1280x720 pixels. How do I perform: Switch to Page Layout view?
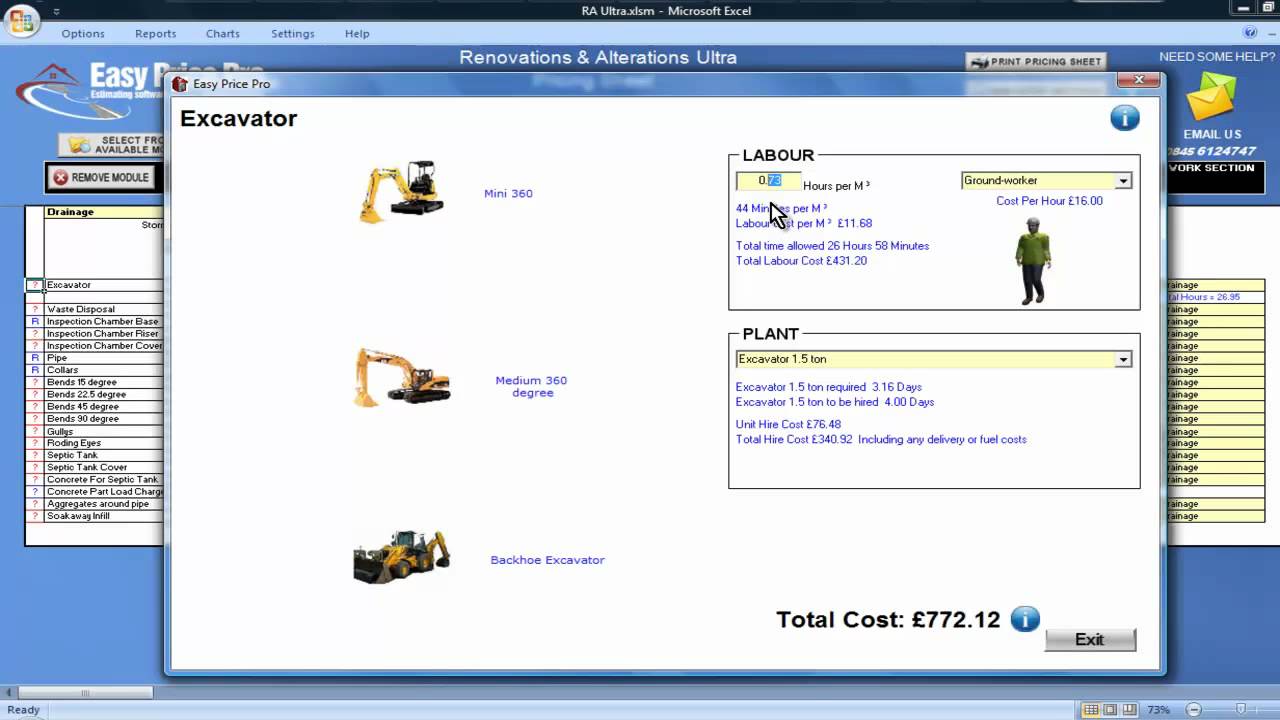point(1109,710)
